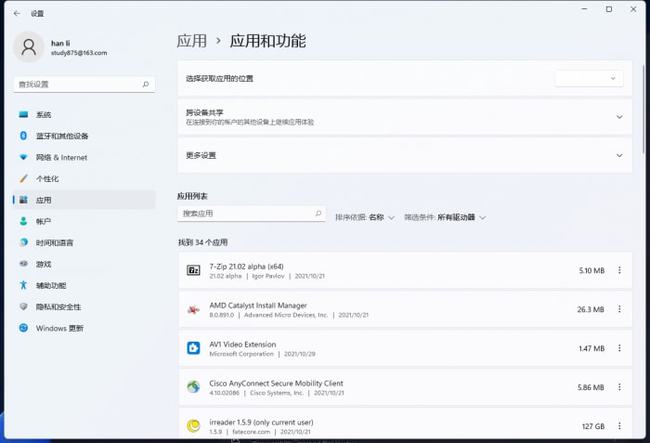This screenshot has width=650, height=443.
Task: Click the 7-Zip app icon
Action: point(194,270)
